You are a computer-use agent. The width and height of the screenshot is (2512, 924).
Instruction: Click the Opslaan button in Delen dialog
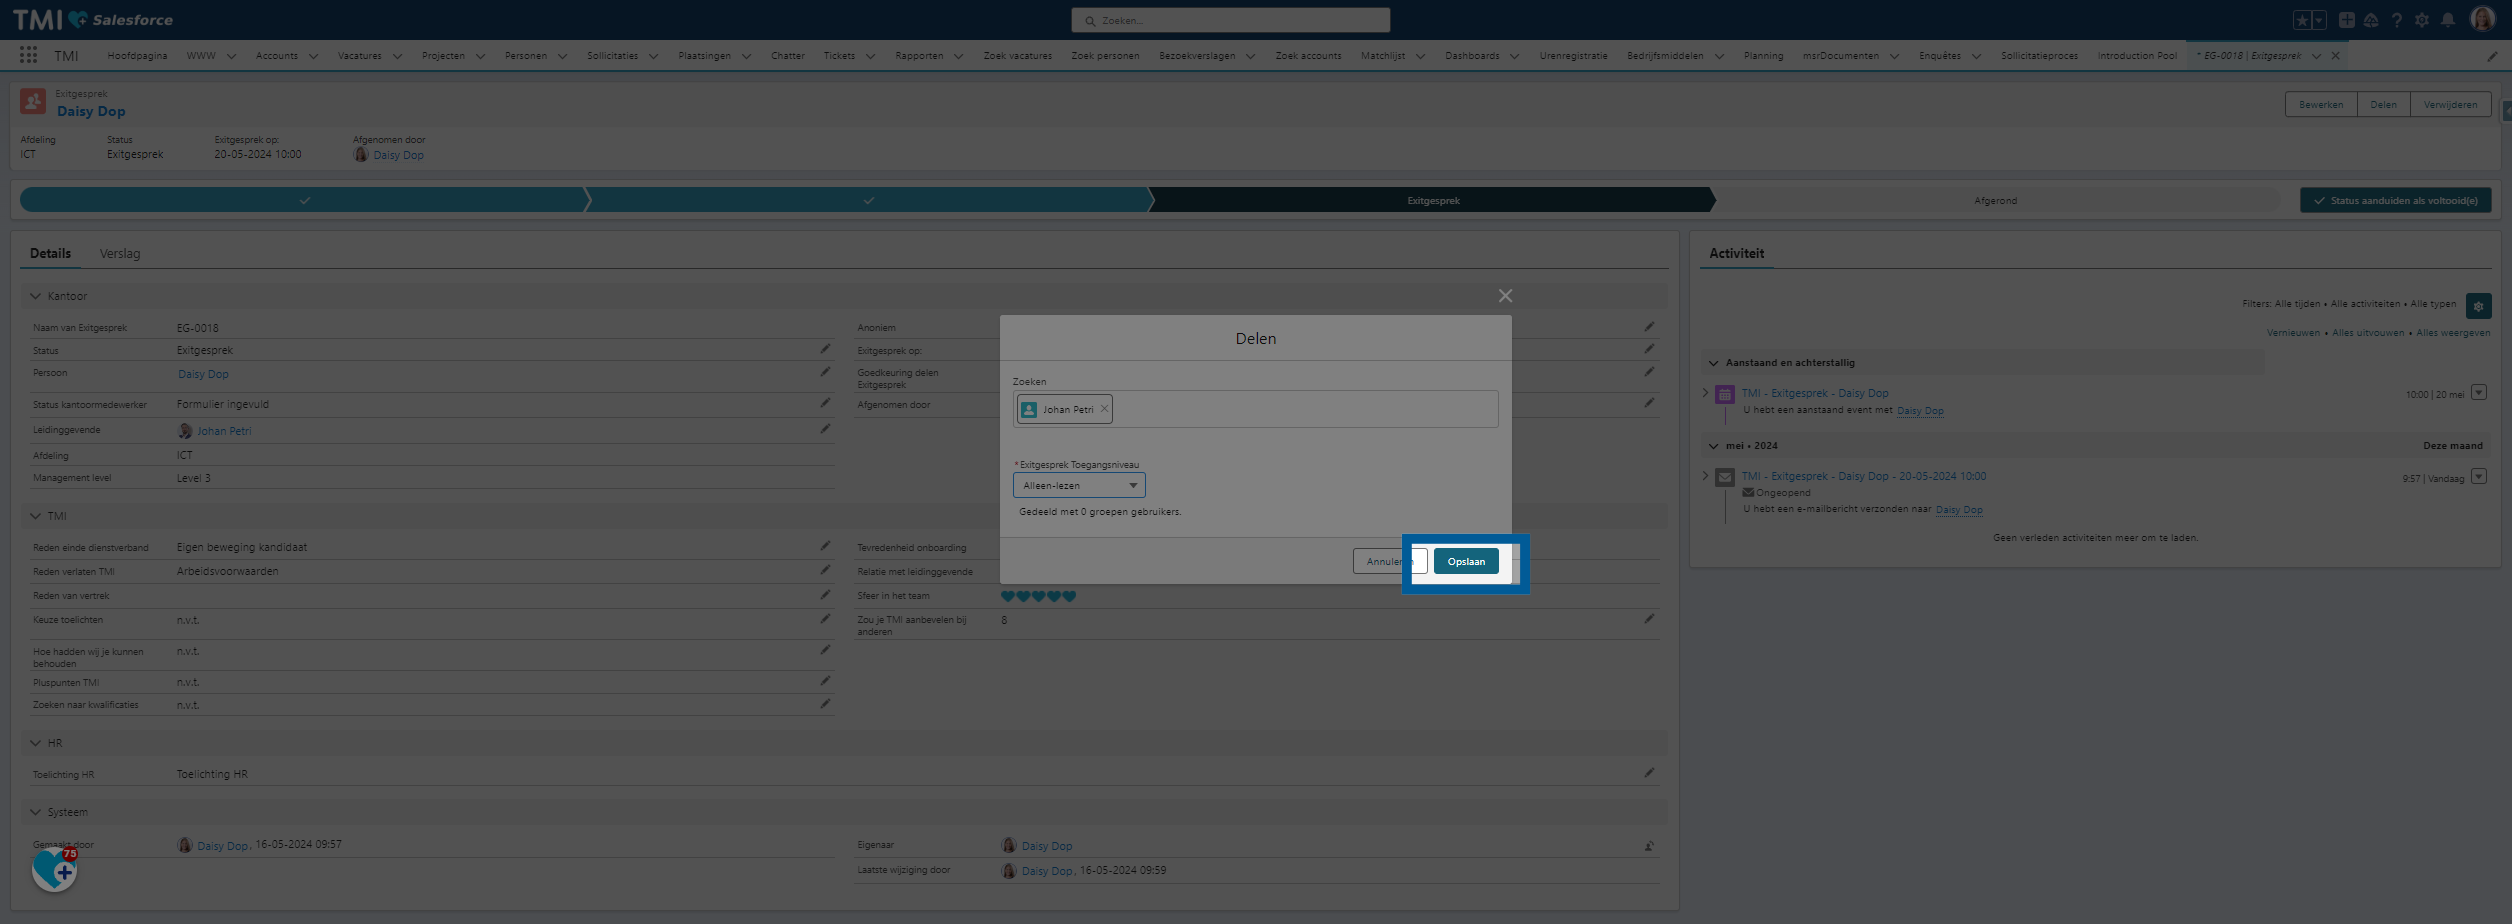1465,562
